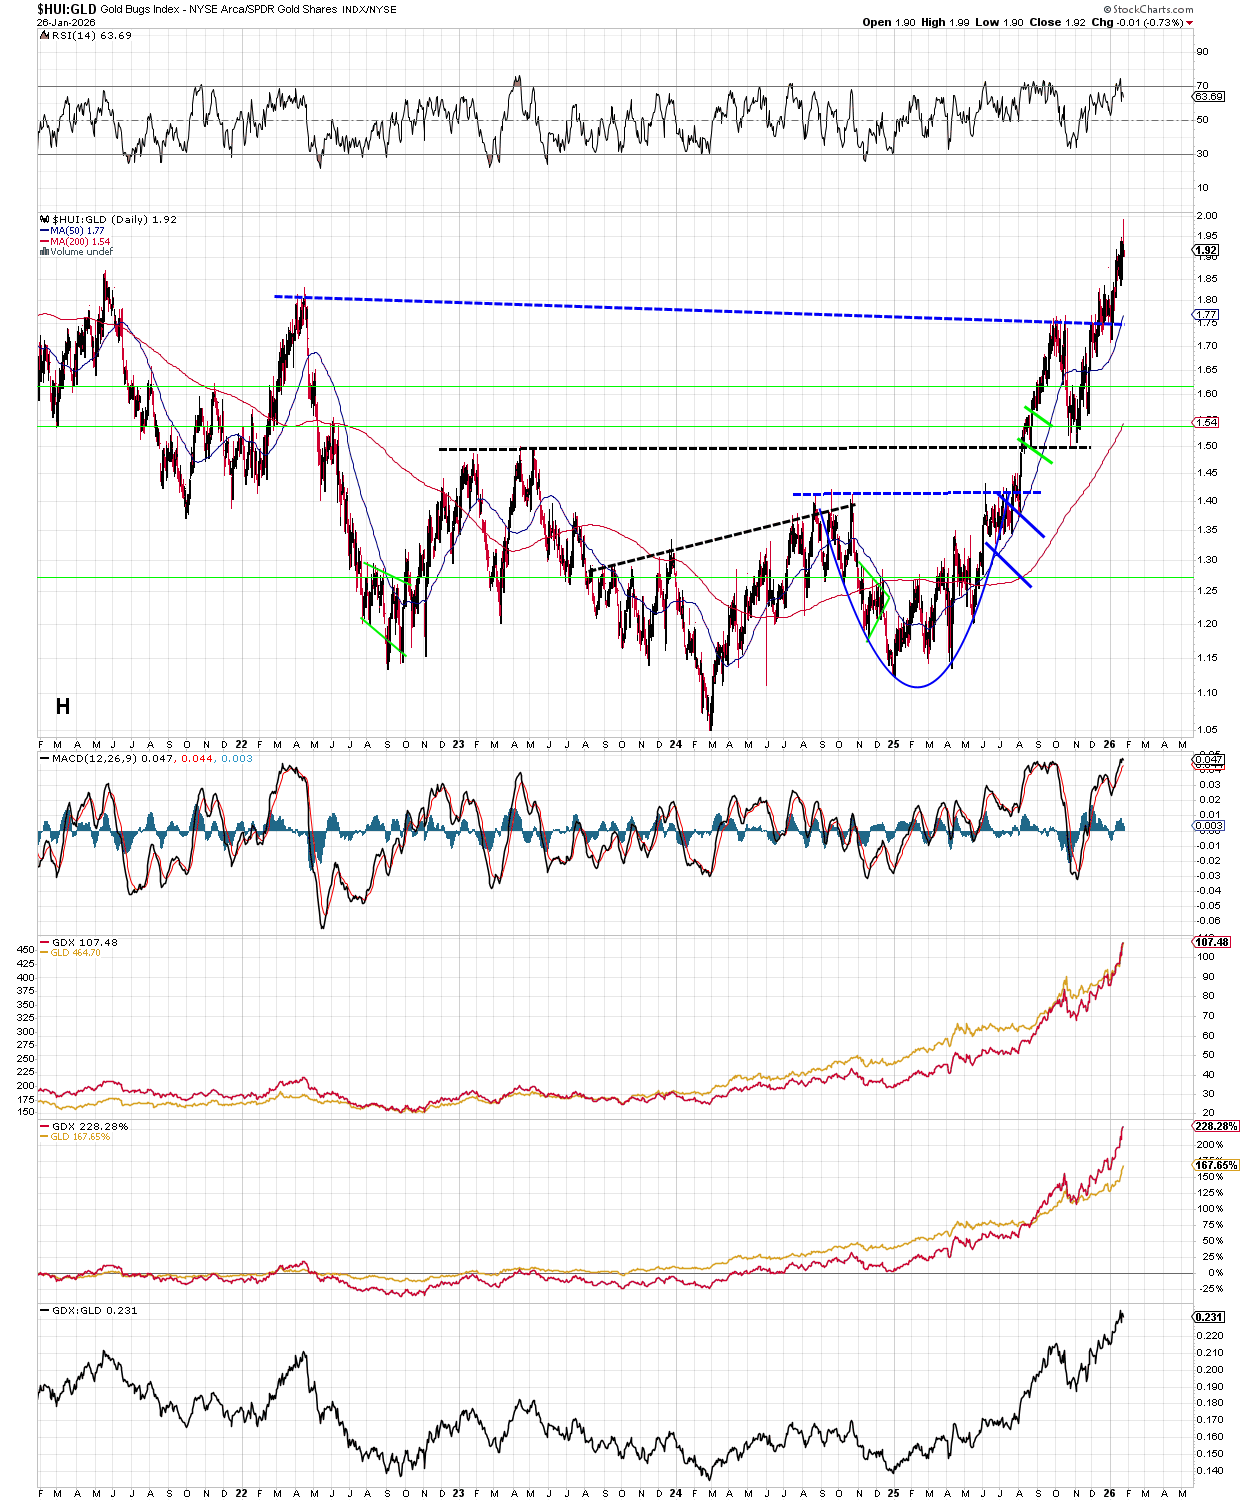This screenshot has height=1501, width=1240.
Task: Click the 1.77 MA(50) axis tag
Action: [x=1206, y=315]
